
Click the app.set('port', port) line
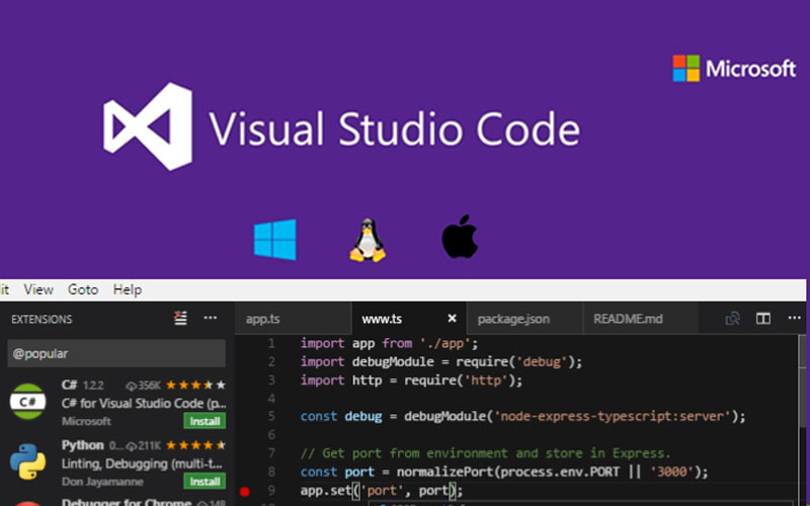[x=382, y=491]
